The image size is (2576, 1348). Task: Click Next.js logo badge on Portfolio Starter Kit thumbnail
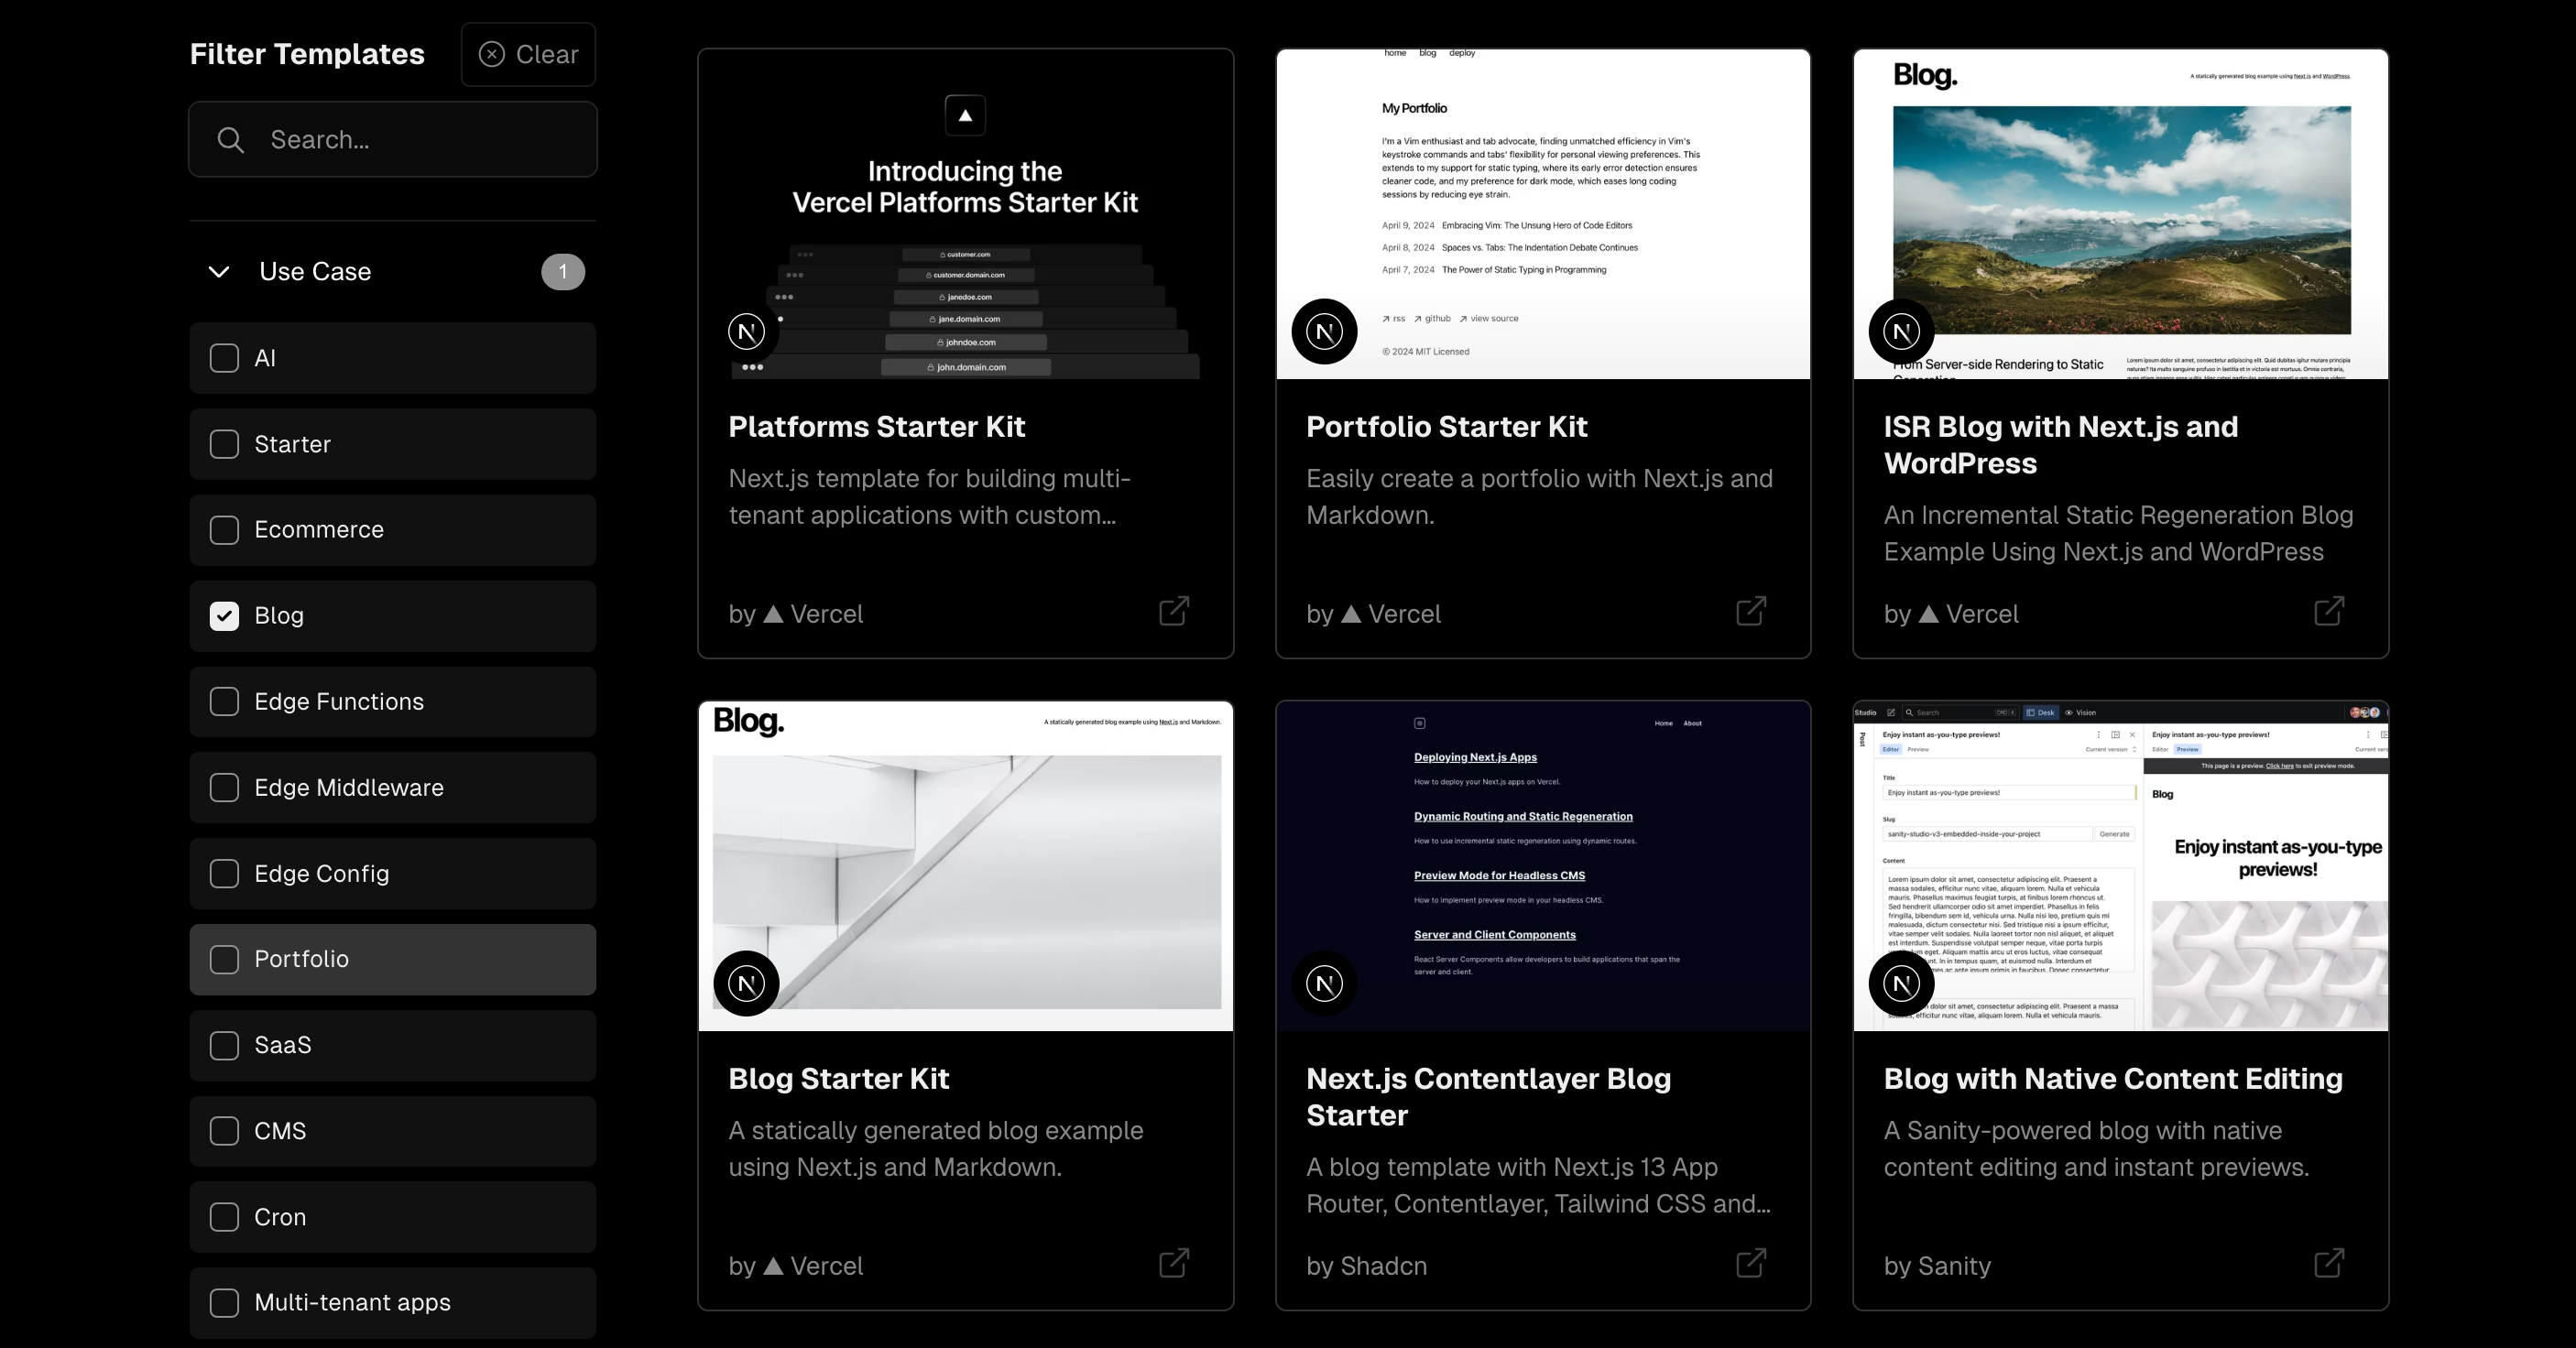click(1324, 331)
